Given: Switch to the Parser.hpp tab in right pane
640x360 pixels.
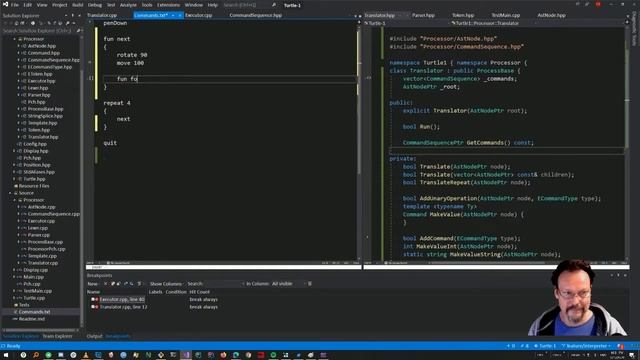Looking at the screenshot, I should 423,15.
